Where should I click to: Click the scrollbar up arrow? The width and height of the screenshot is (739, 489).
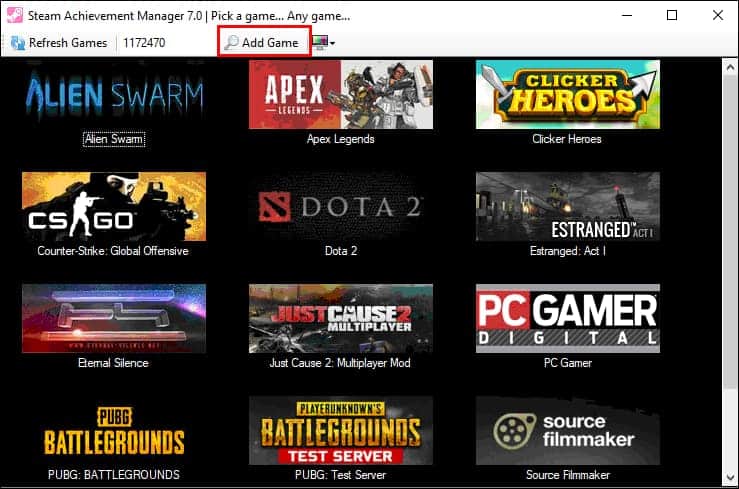coord(730,67)
